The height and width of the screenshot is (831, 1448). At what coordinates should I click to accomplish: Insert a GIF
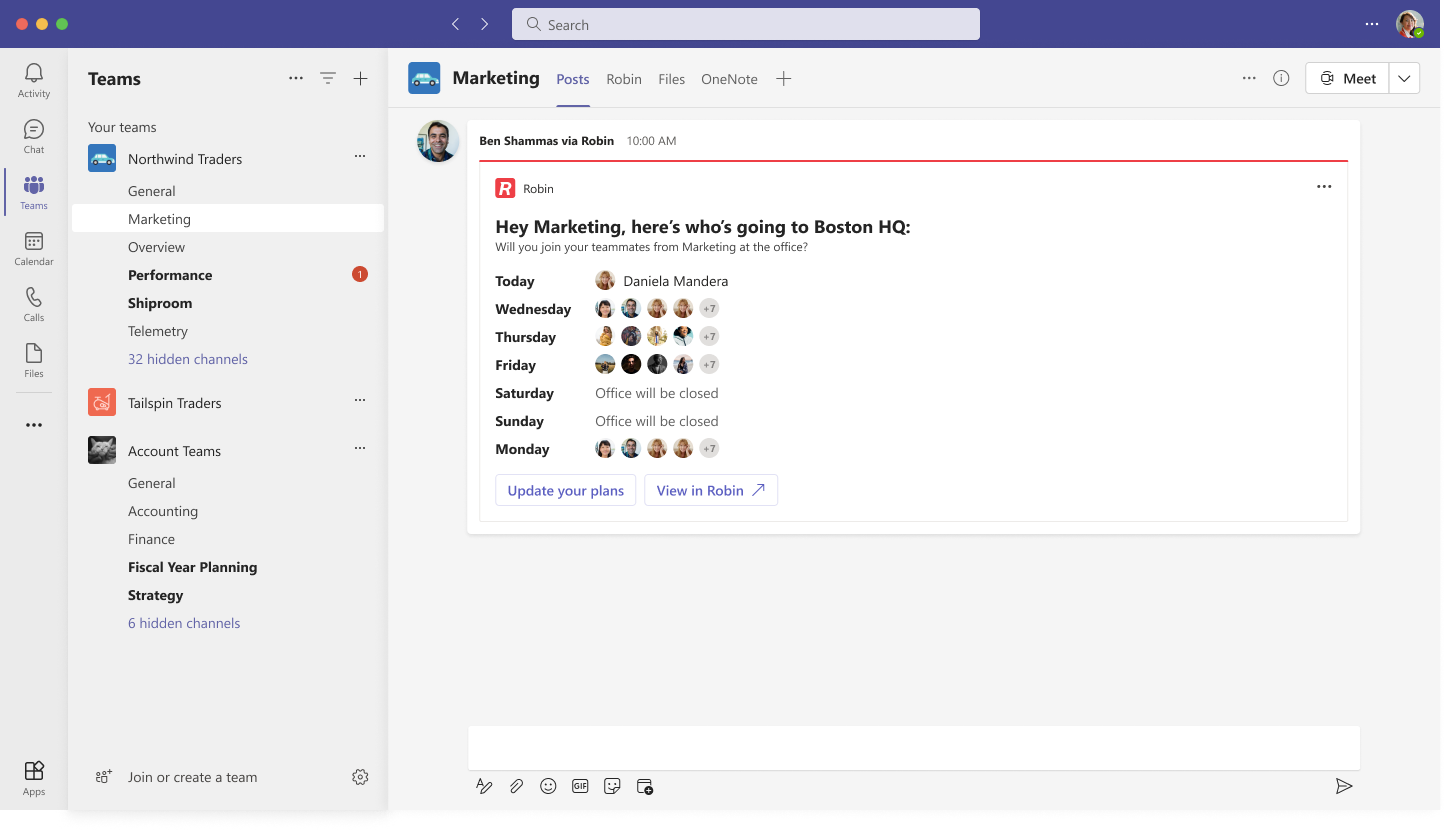pyautogui.click(x=580, y=786)
